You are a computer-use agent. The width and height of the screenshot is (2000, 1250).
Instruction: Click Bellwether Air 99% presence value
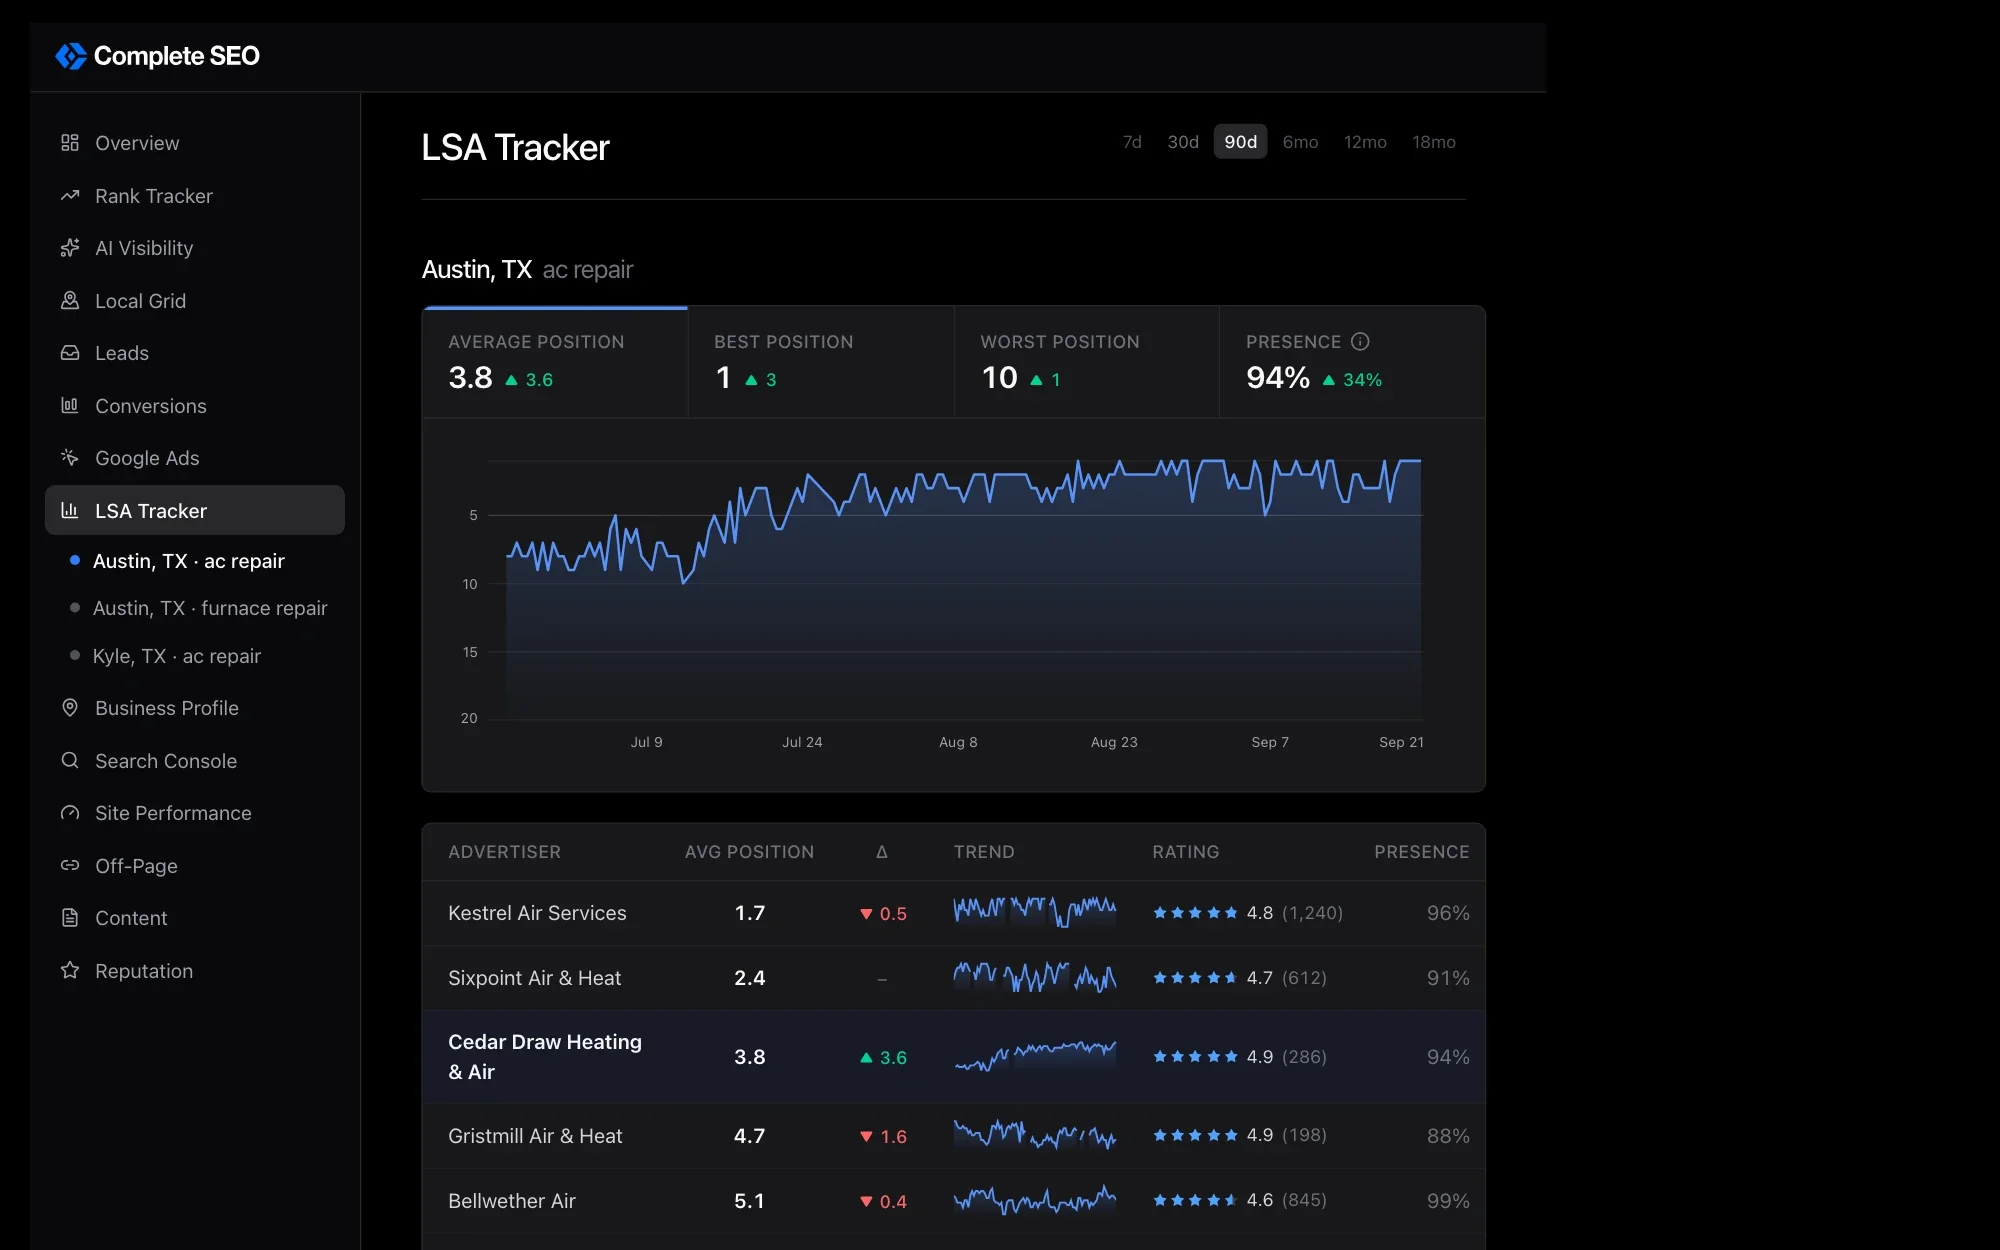(1448, 1201)
